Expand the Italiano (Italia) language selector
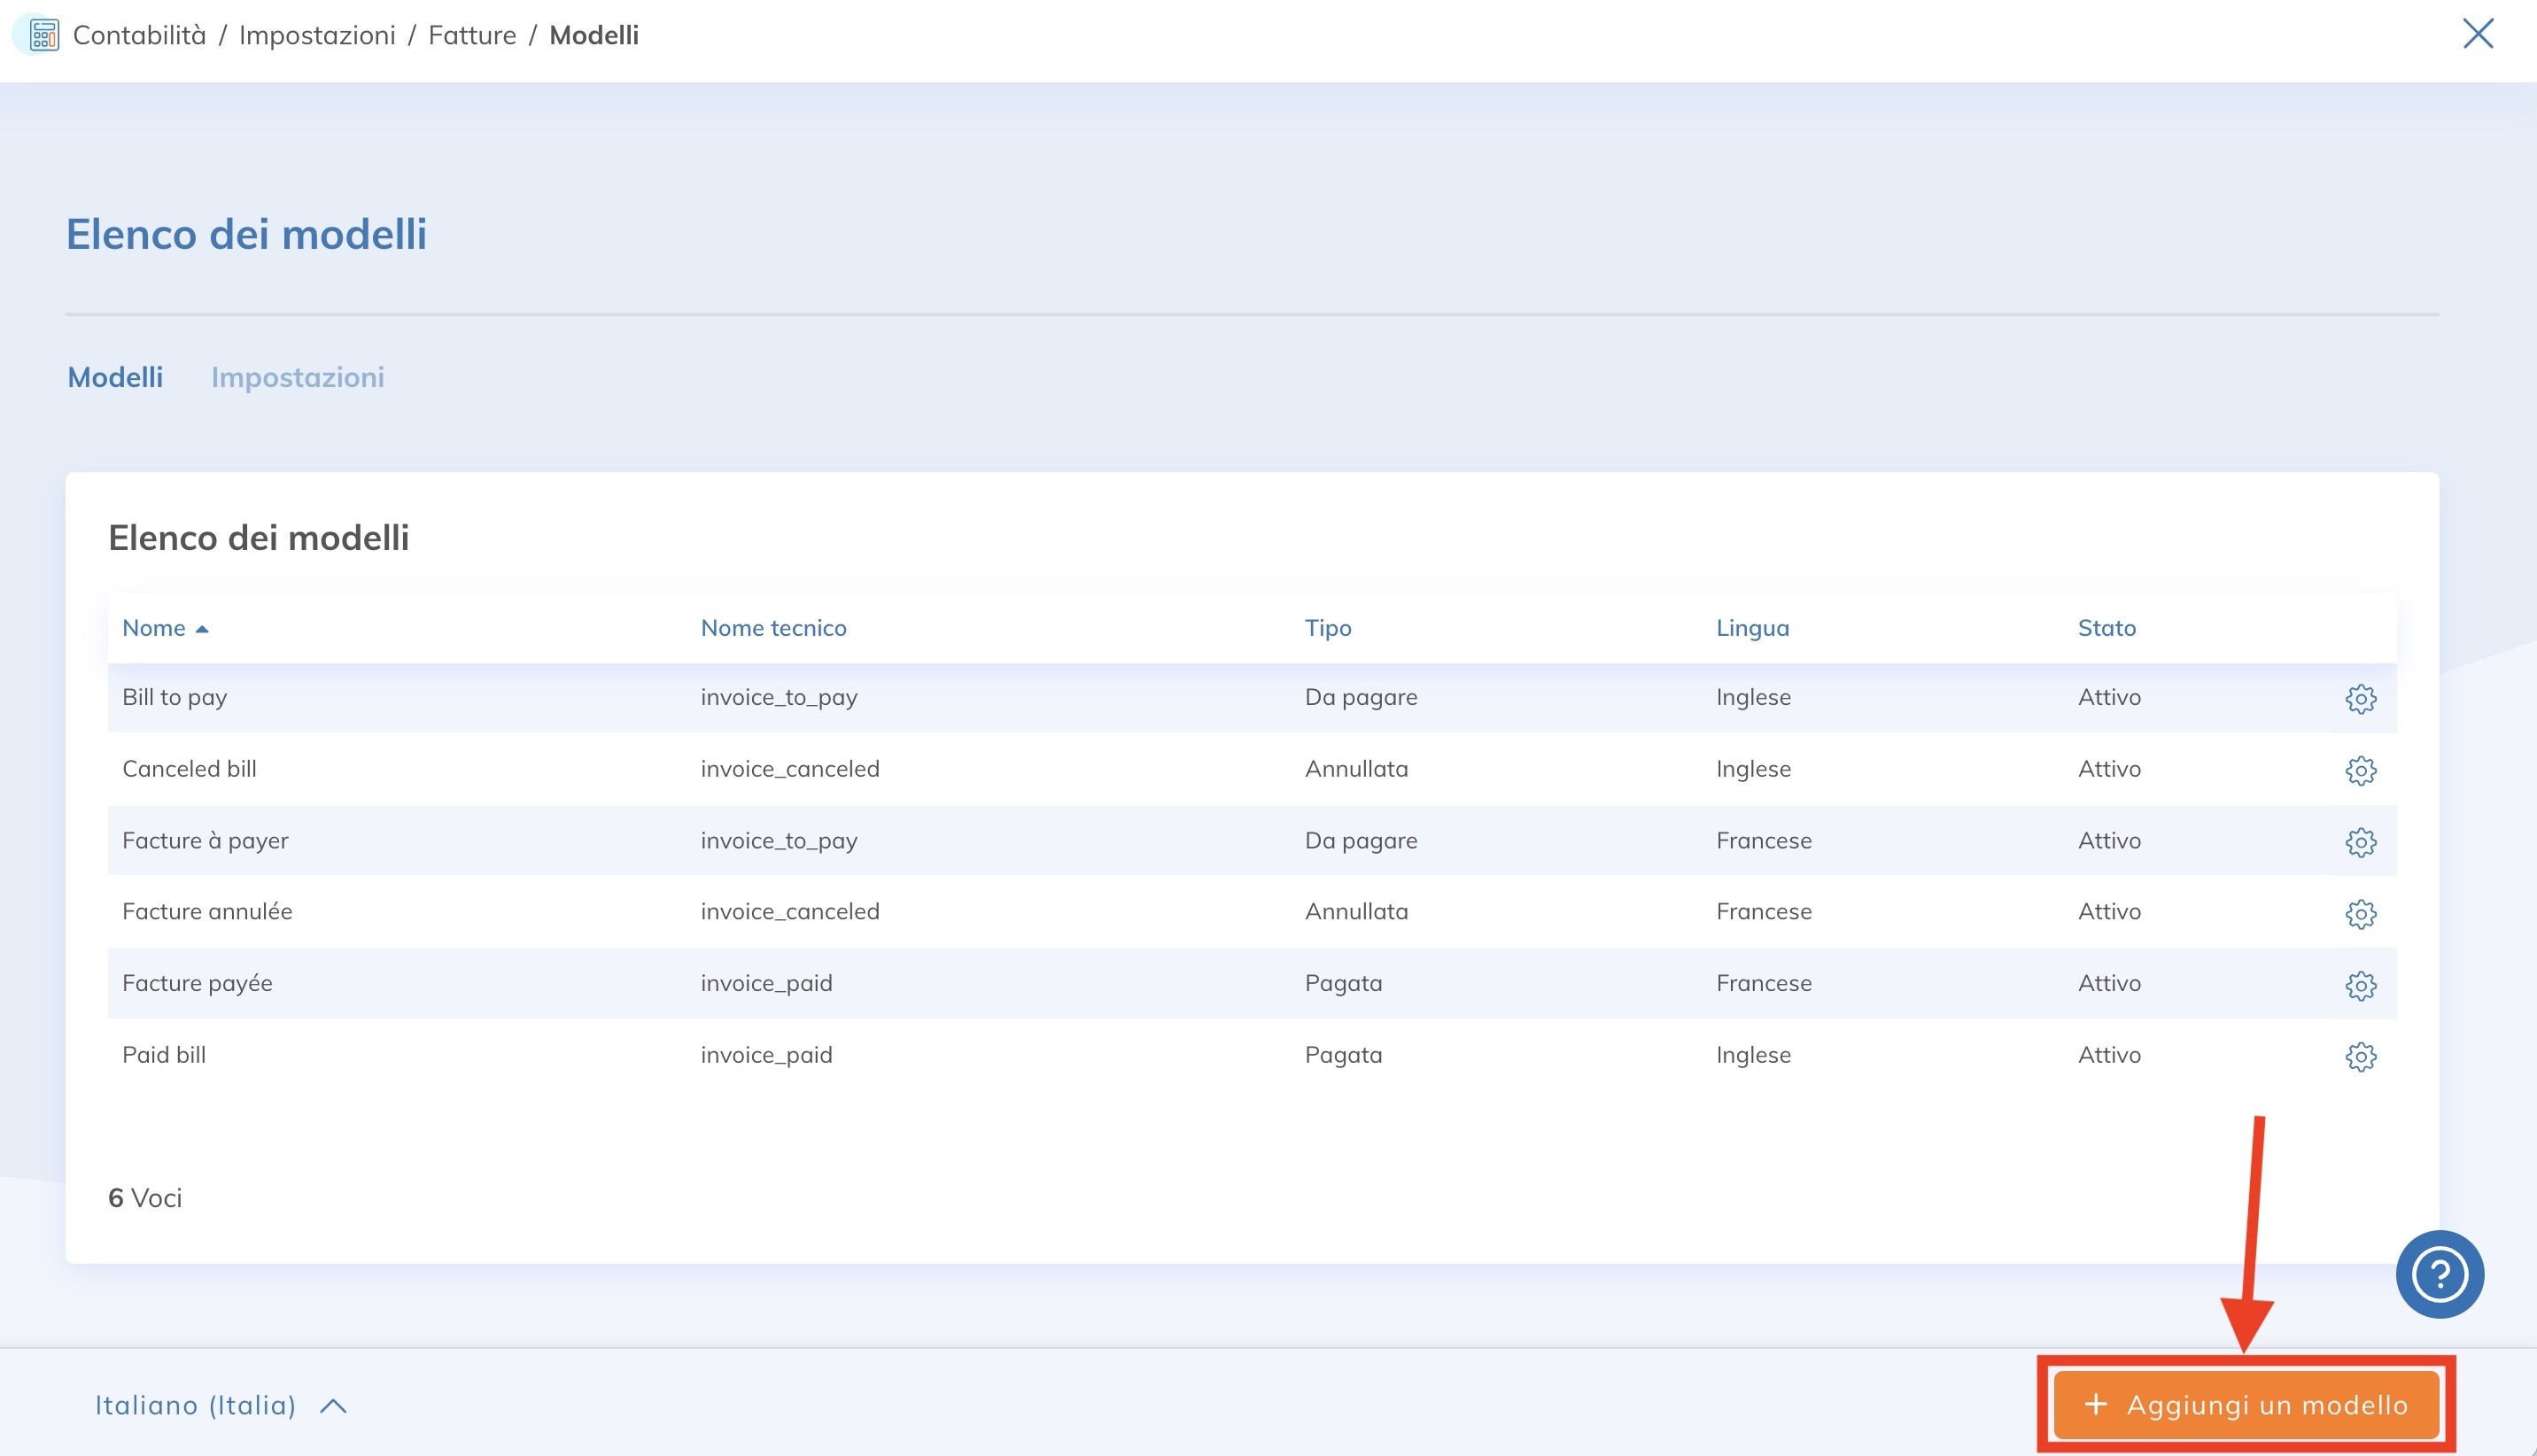Screen dimensions: 2537x1456 [x=220, y=1405]
